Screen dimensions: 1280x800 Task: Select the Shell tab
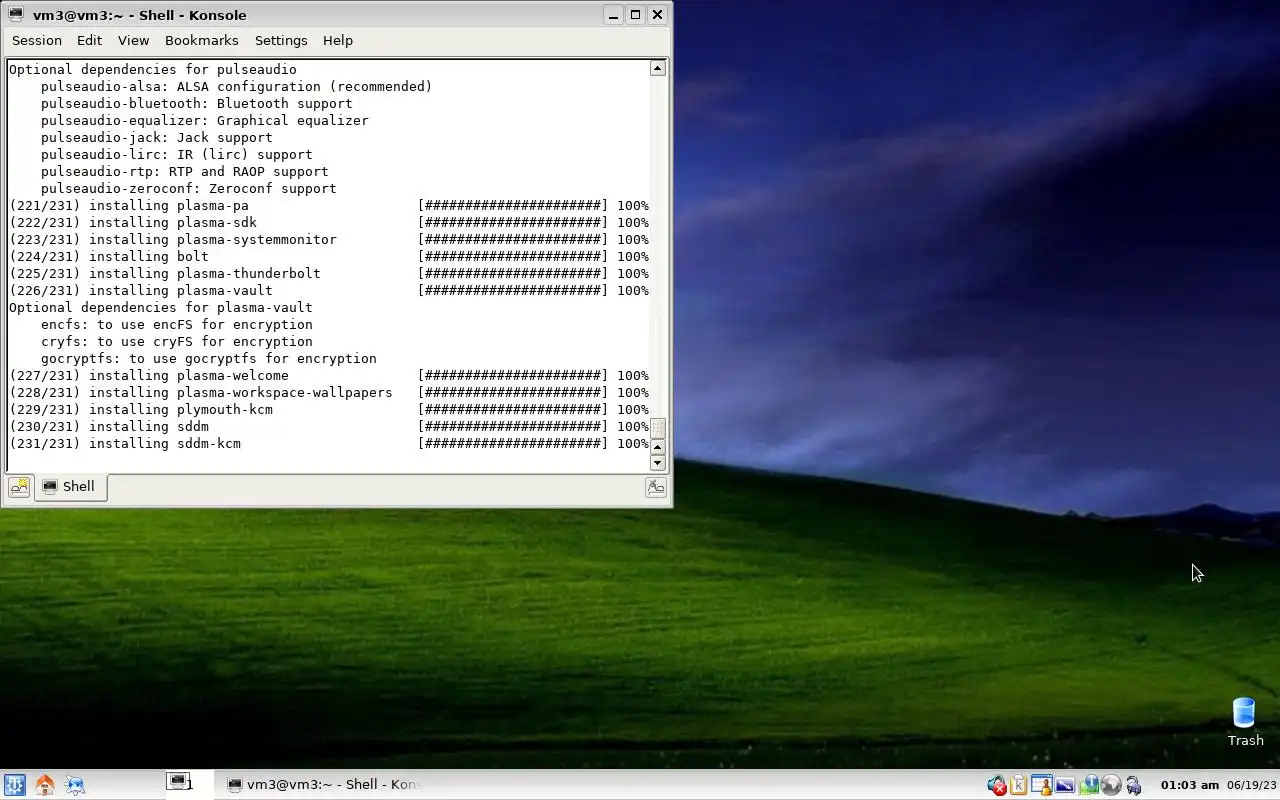click(x=69, y=487)
